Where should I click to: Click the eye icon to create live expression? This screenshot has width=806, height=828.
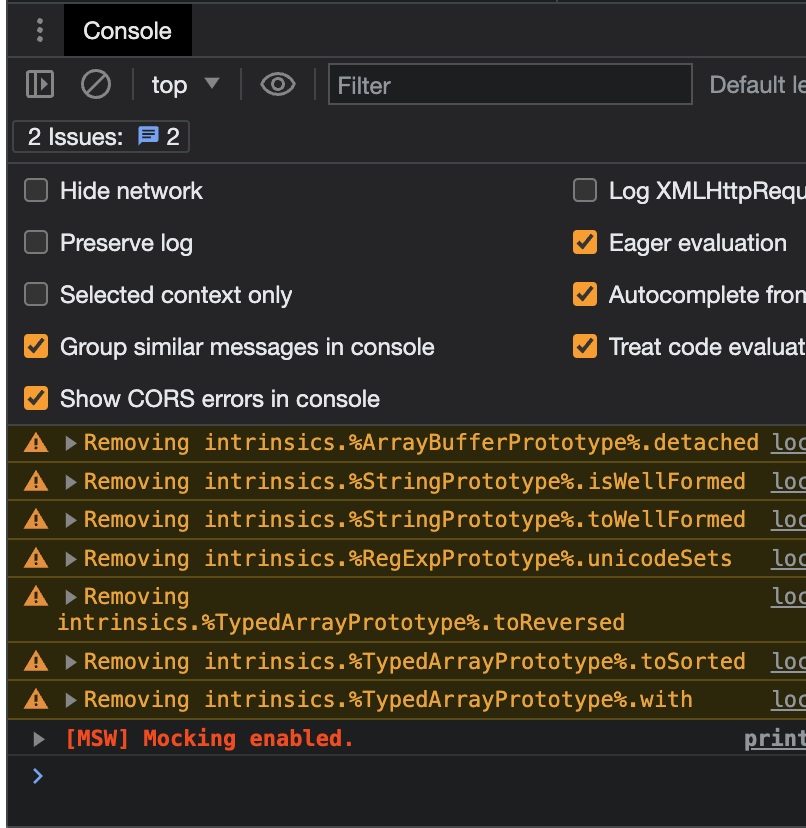(x=277, y=85)
